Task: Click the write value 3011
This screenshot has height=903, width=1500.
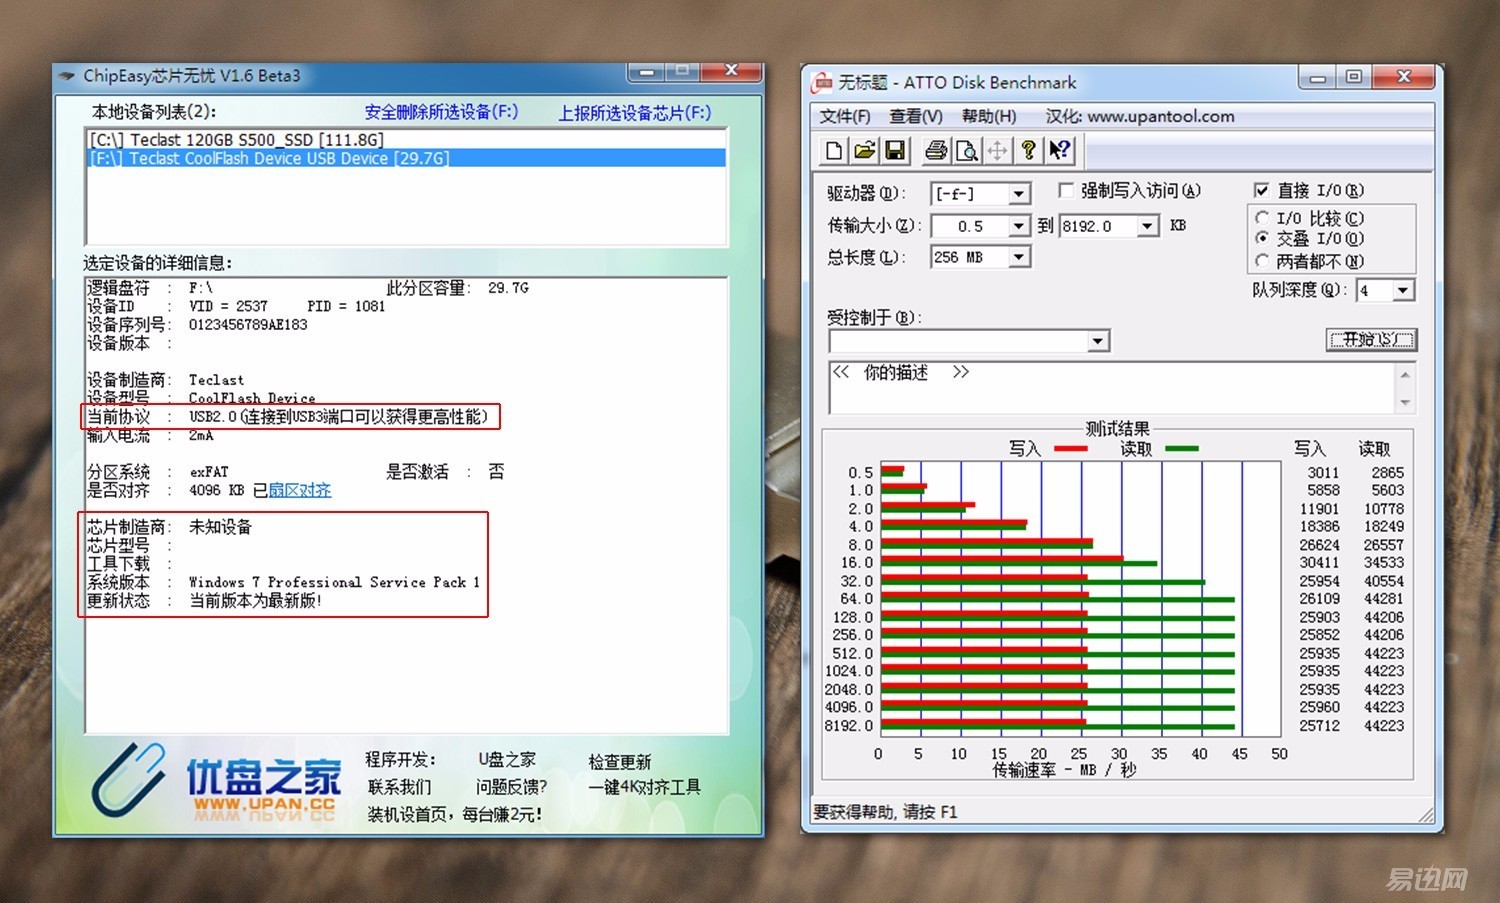Action: tap(1323, 472)
